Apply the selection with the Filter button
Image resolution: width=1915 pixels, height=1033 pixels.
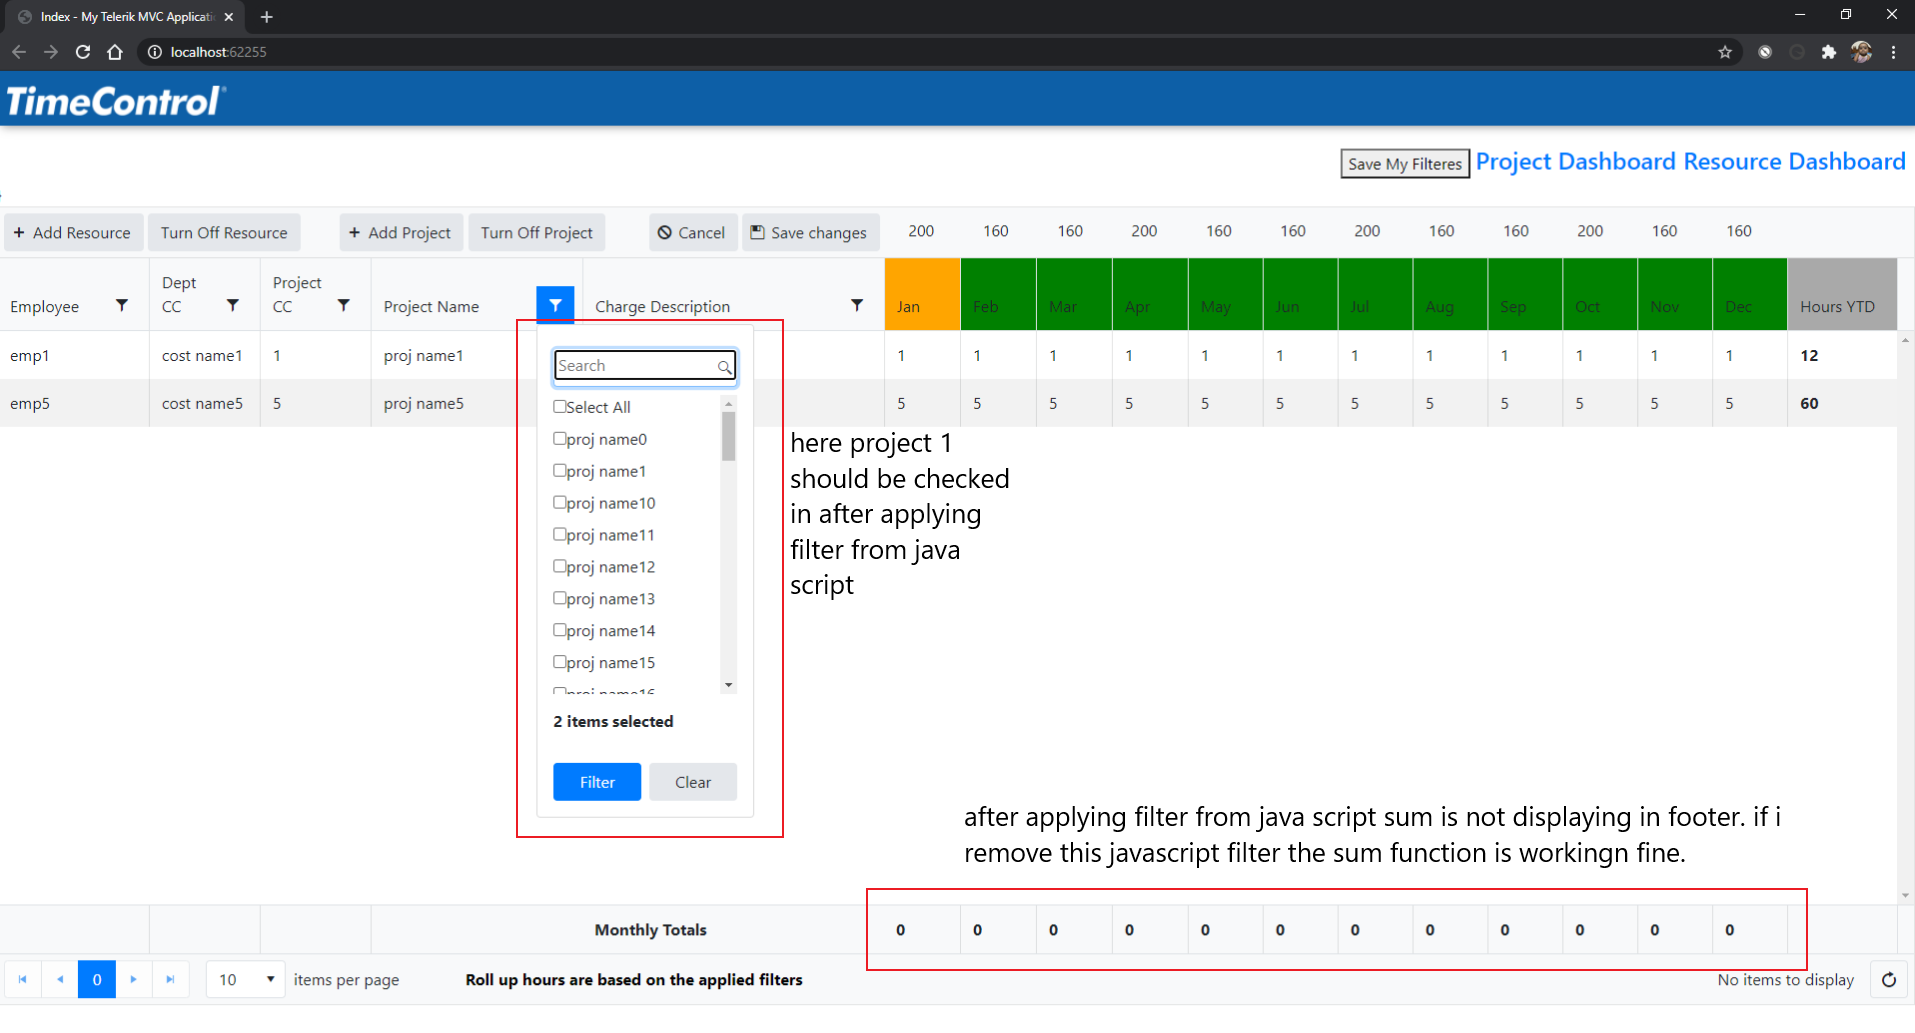pyautogui.click(x=597, y=782)
